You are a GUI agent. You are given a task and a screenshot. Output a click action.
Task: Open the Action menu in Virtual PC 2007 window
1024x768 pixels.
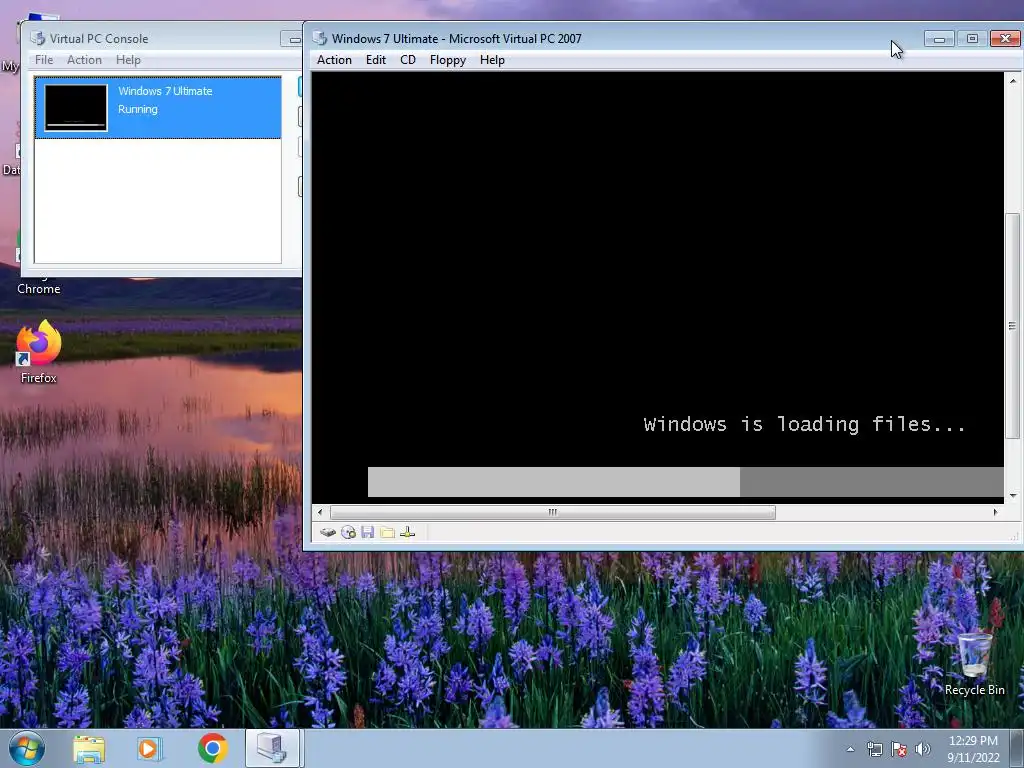click(x=334, y=60)
